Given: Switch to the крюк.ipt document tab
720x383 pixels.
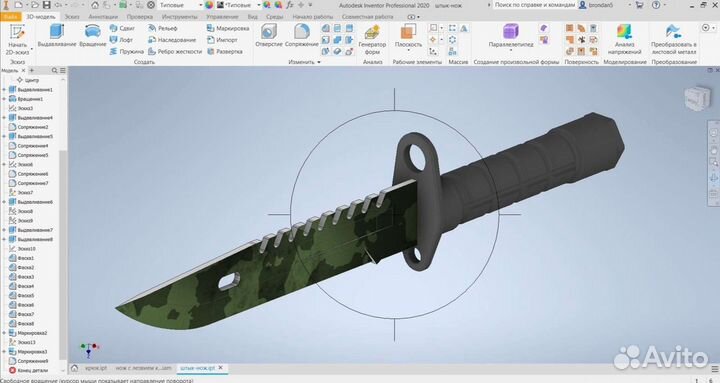Looking at the screenshot, I should (96, 368).
